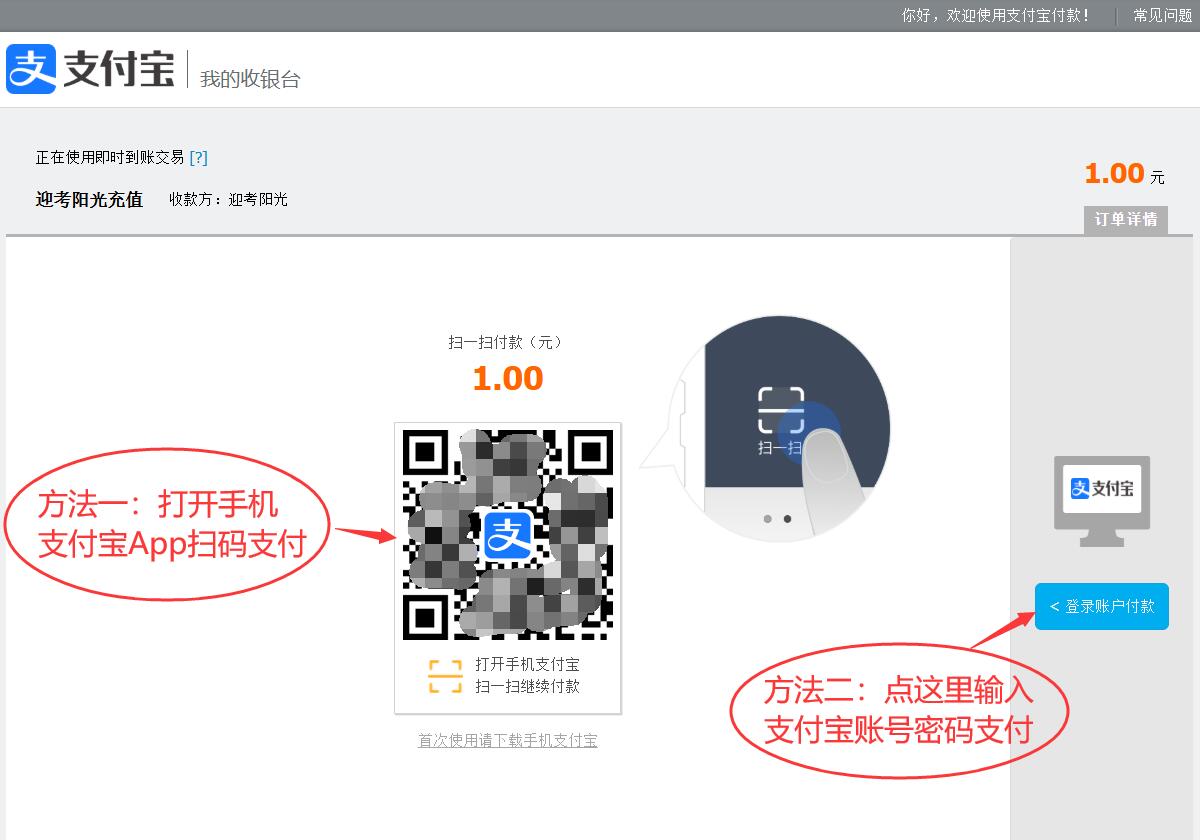Click the 扫一扫付款(元) label

[507, 342]
